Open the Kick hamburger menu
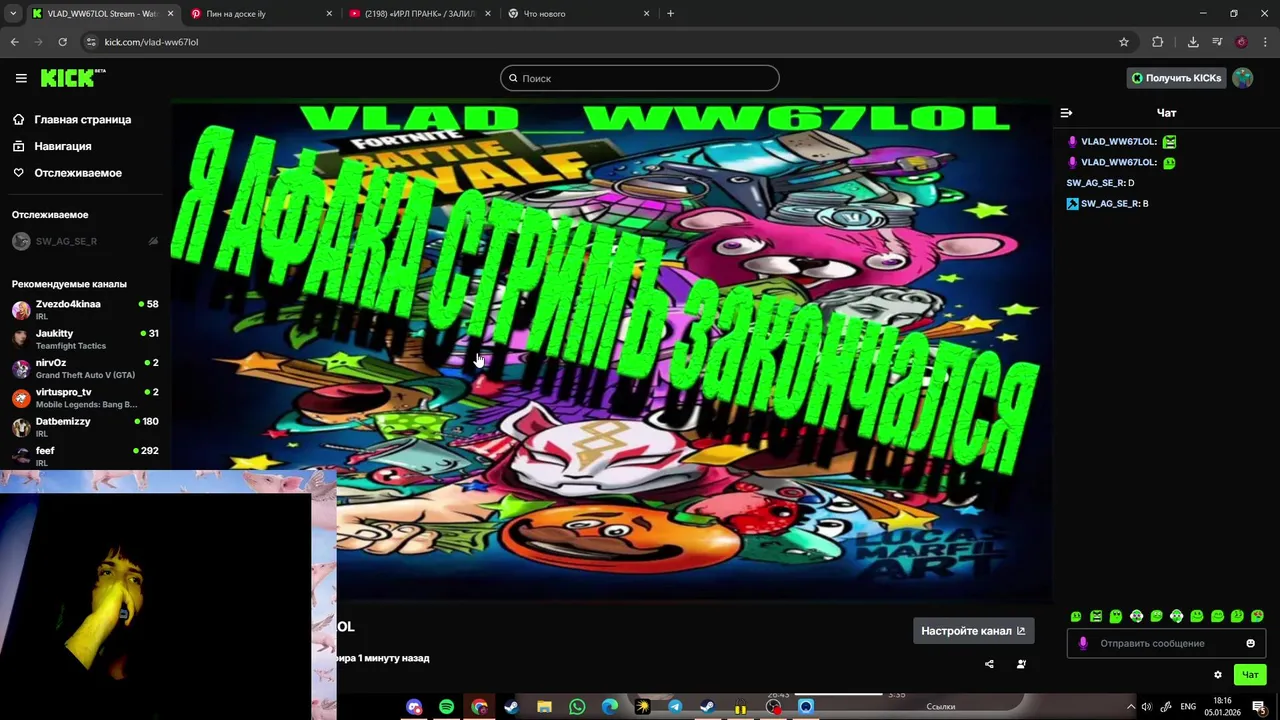Image resolution: width=1280 pixels, height=720 pixels. click(x=21, y=78)
